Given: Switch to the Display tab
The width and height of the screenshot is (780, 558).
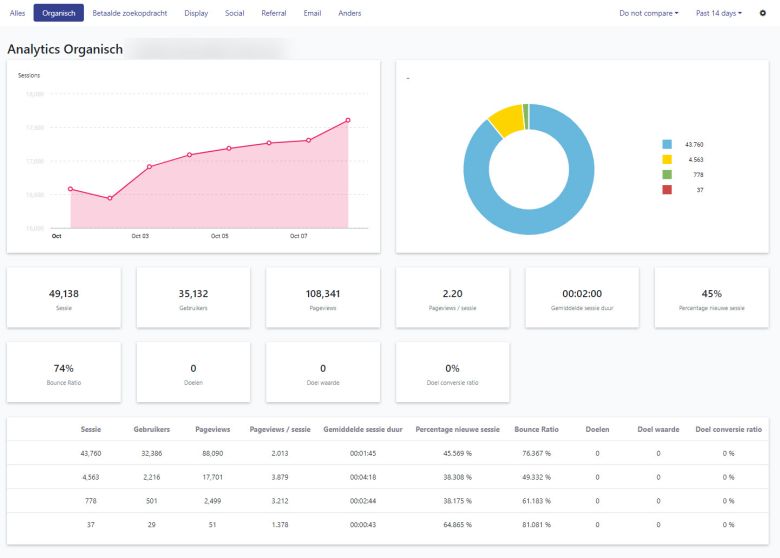Looking at the screenshot, I should tap(196, 13).
